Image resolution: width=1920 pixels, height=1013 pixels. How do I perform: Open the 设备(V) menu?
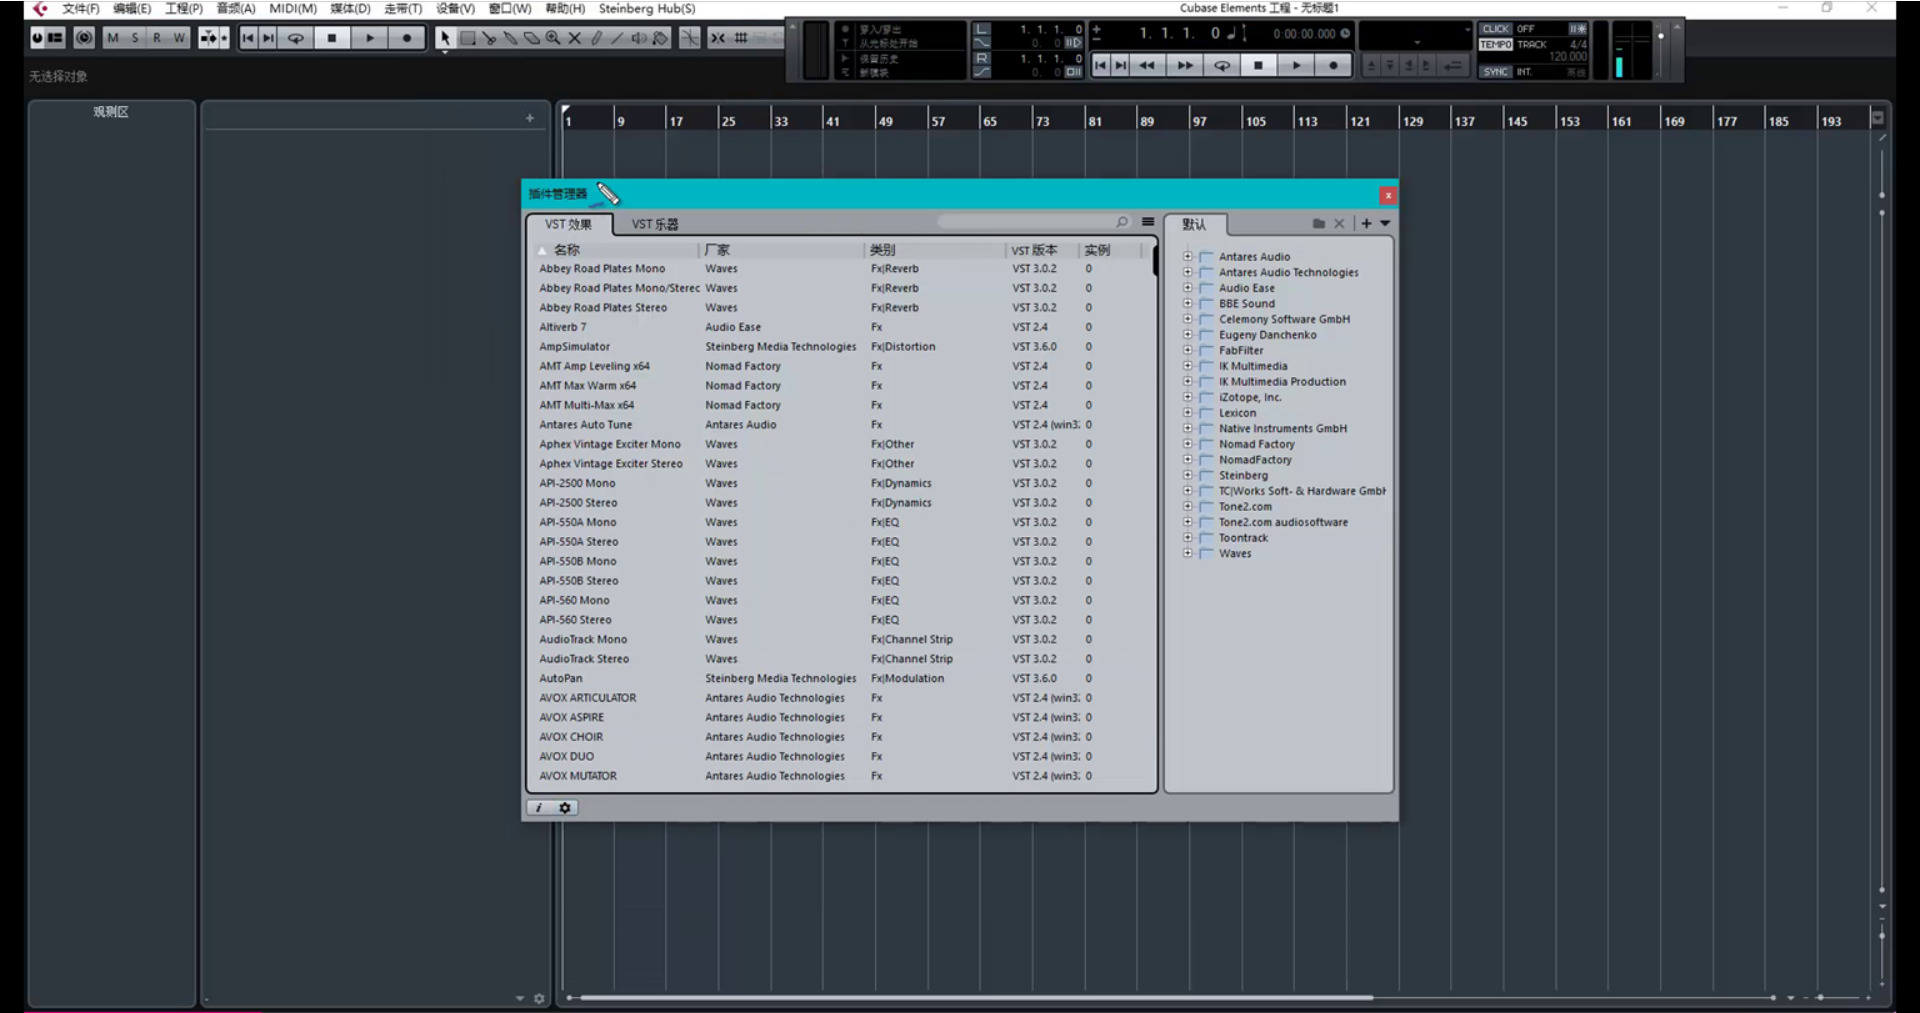point(455,8)
